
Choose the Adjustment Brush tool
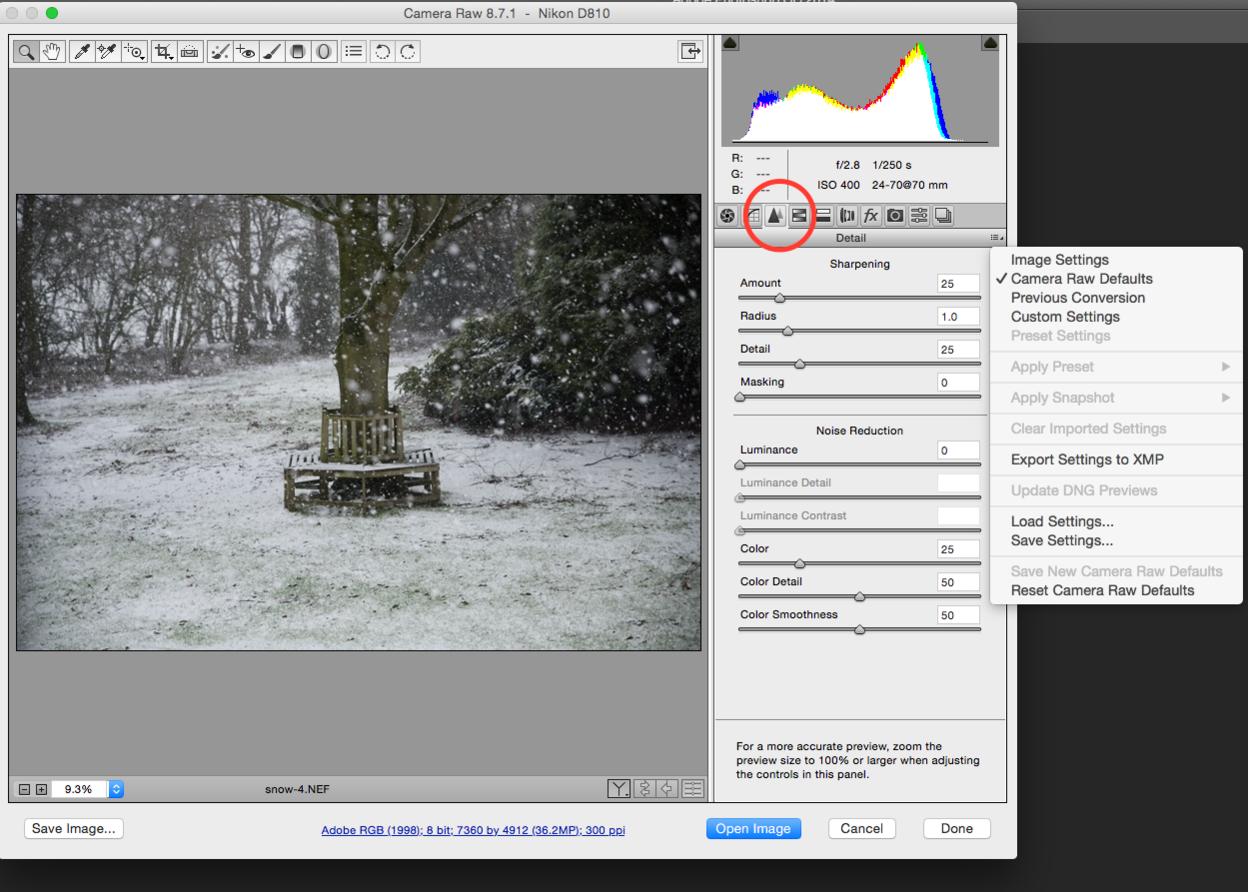click(272, 52)
